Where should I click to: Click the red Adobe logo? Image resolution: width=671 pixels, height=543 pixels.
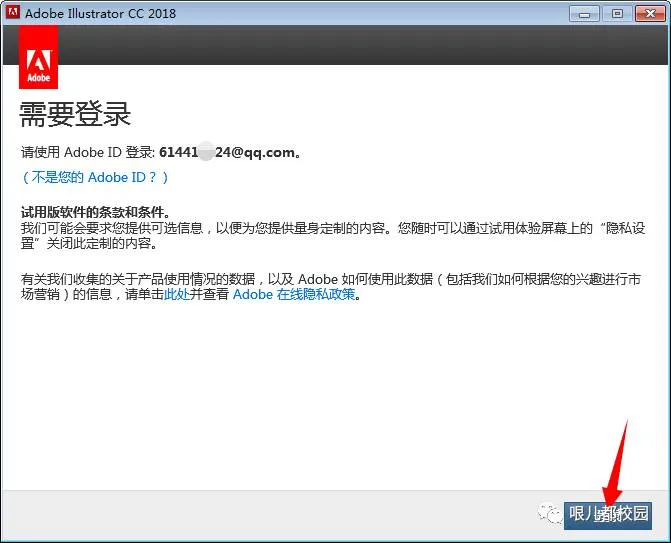39,57
